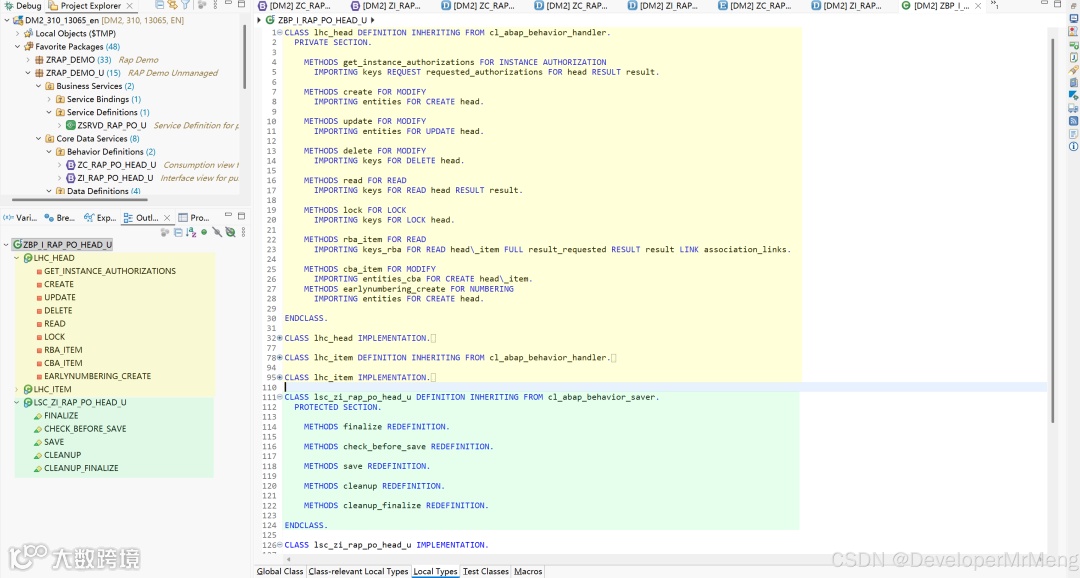Expand Local Objects ($TMP) node

click(x=18, y=33)
